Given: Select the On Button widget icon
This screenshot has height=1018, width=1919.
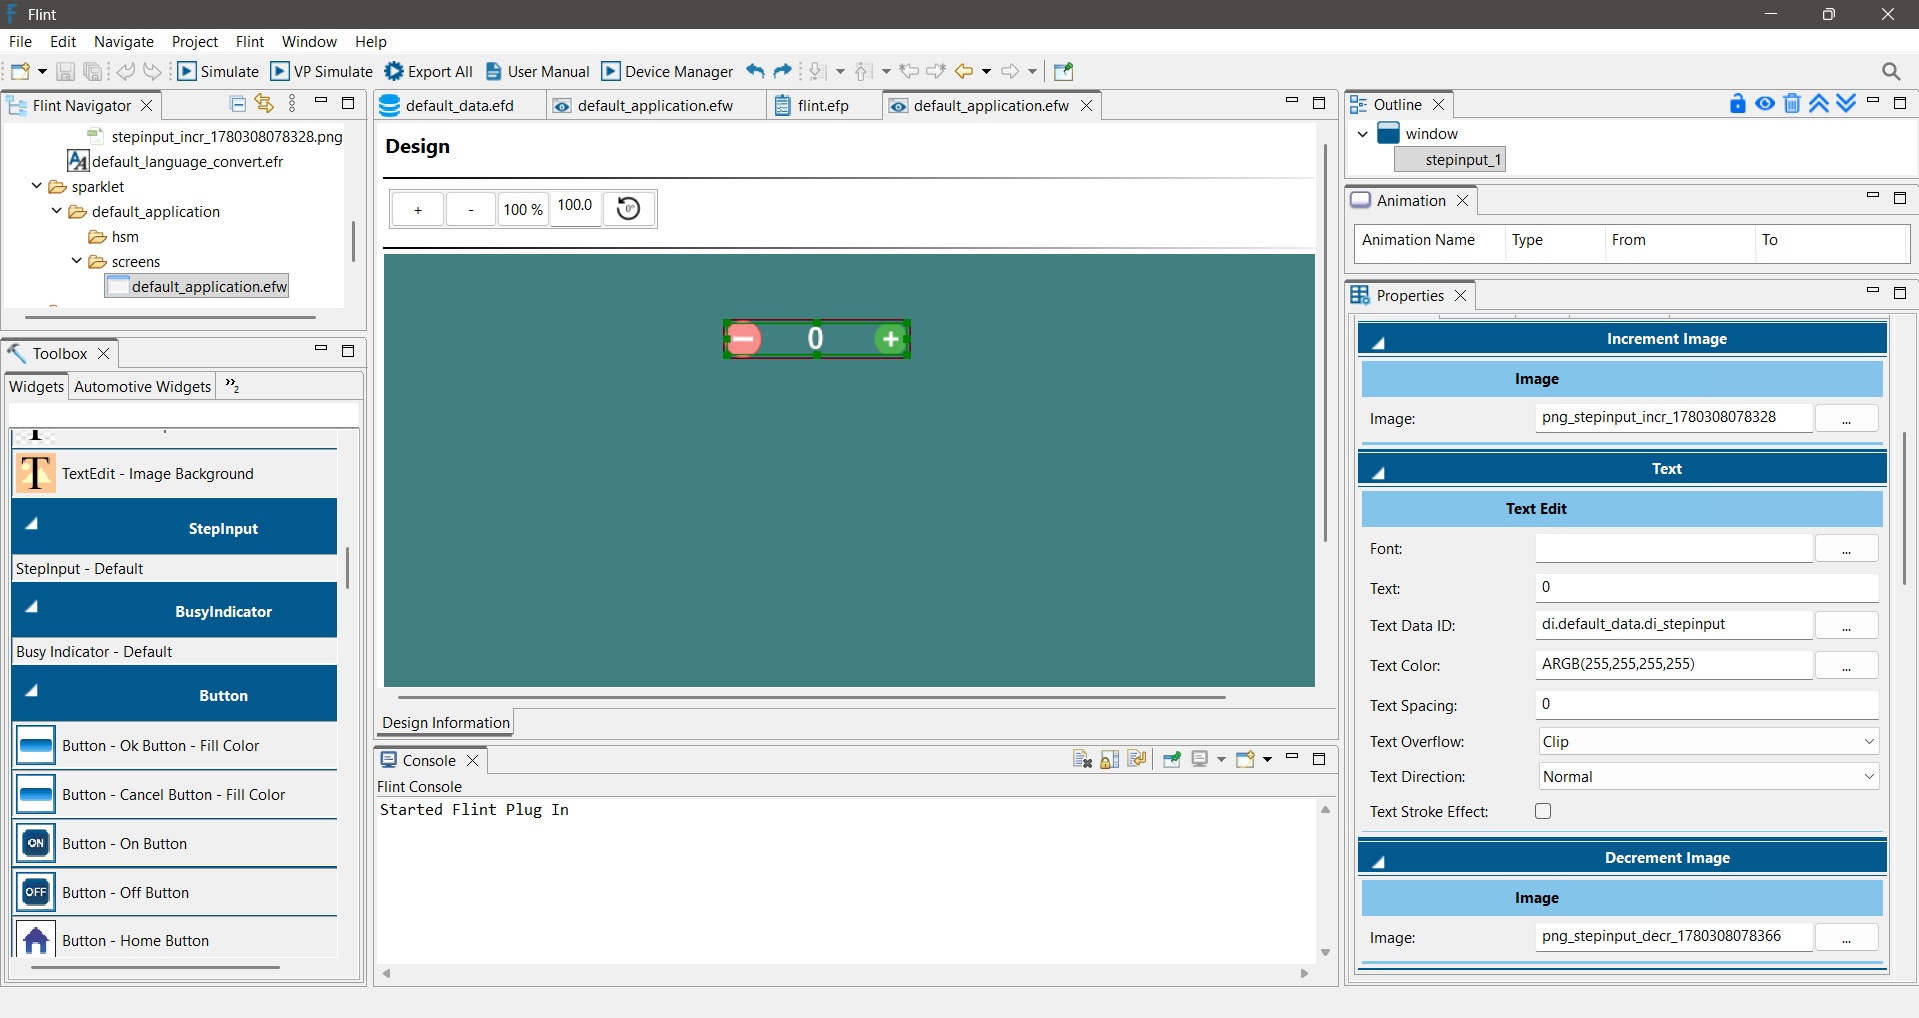Looking at the screenshot, I should pyautogui.click(x=36, y=843).
